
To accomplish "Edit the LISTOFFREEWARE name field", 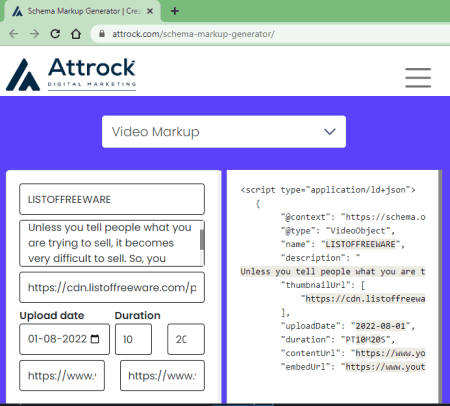I will (x=112, y=199).
